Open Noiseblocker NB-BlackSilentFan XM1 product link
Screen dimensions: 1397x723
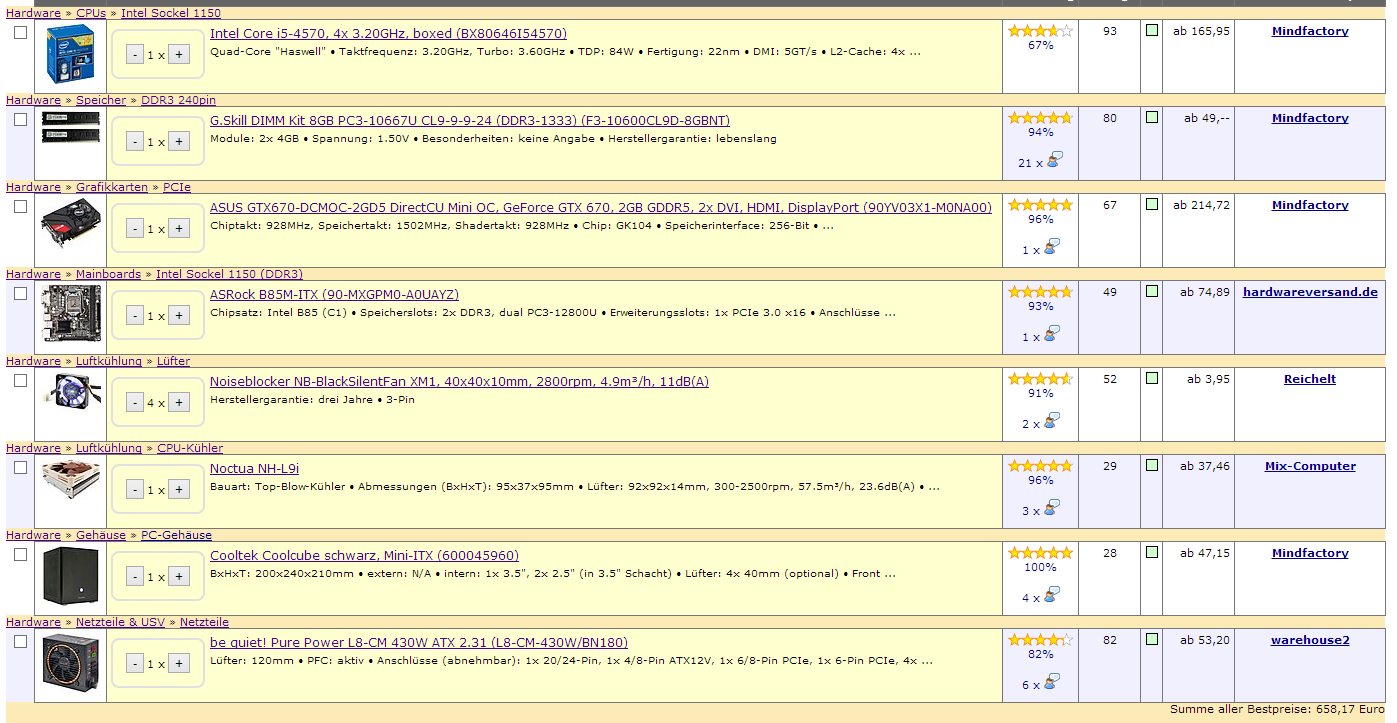(459, 381)
